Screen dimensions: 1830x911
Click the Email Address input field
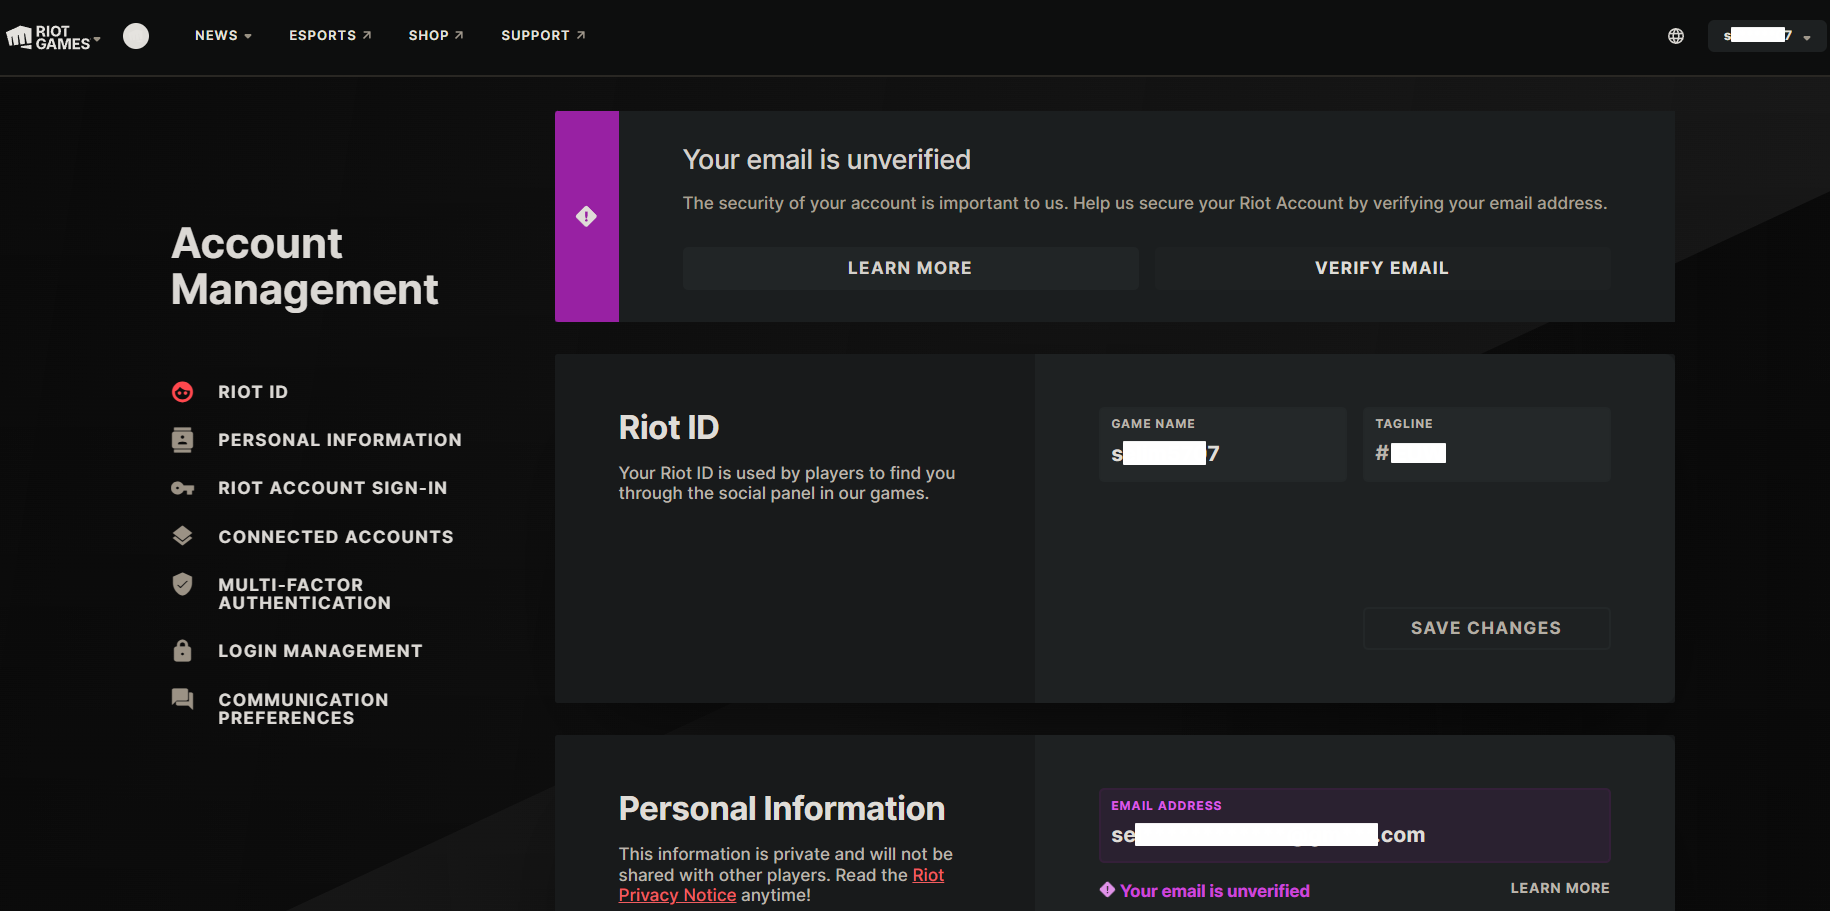pos(1354,825)
